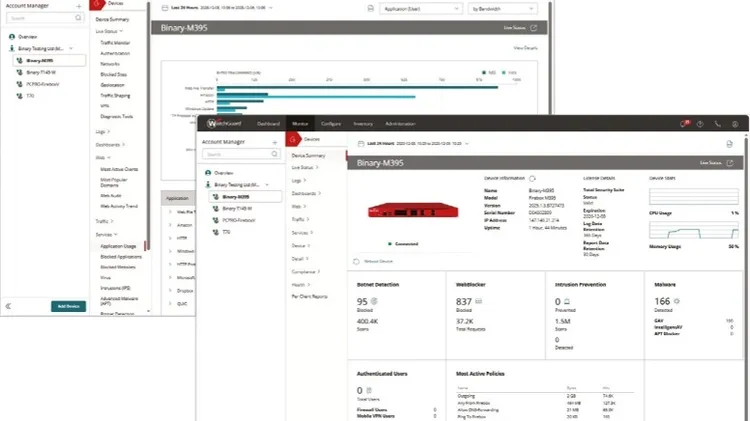Screen dimensions: 750x421
Task: Click the Add Device button
Action: (x=69, y=305)
